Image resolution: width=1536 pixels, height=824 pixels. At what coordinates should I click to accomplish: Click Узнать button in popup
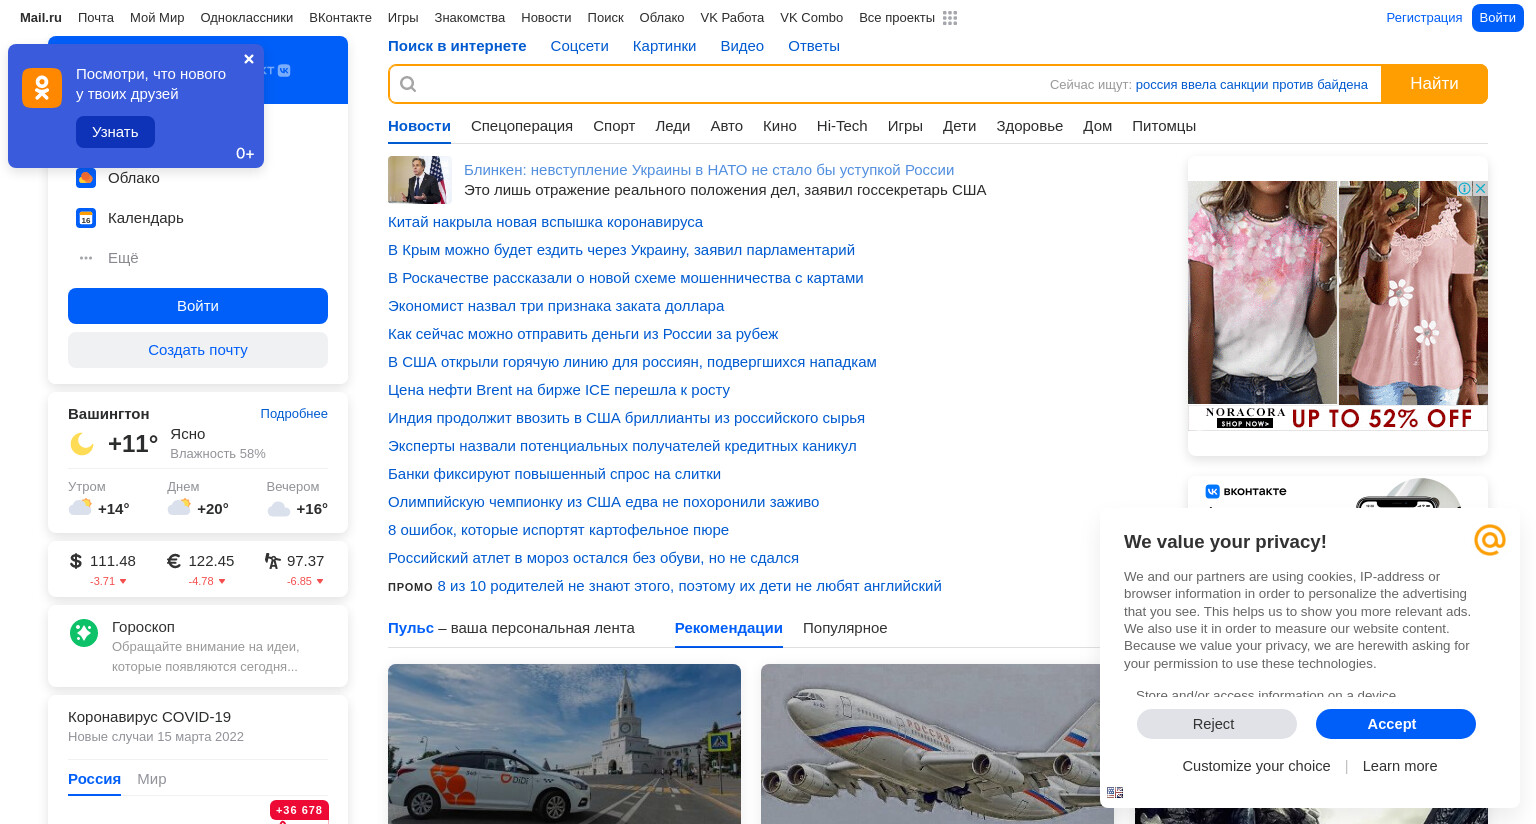tap(115, 132)
